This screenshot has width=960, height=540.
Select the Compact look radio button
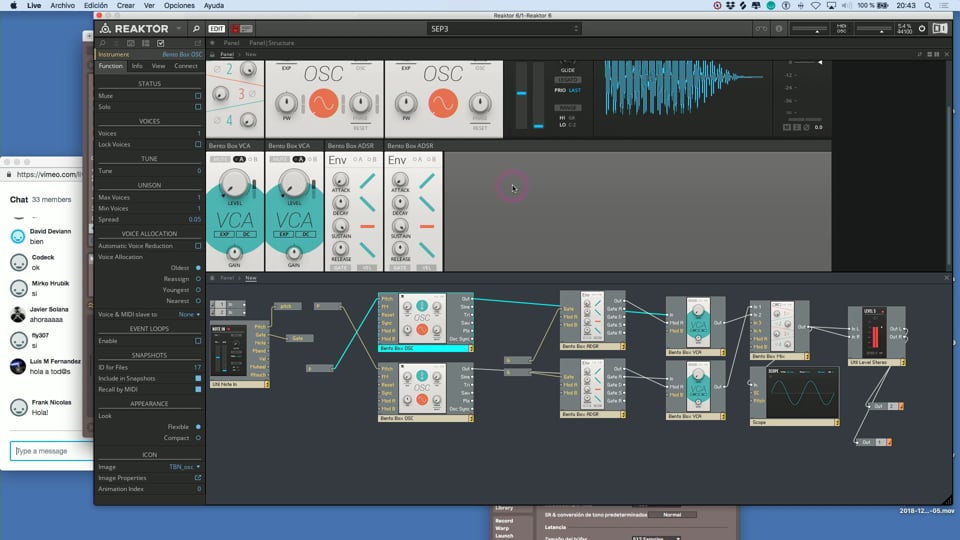point(198,438)
